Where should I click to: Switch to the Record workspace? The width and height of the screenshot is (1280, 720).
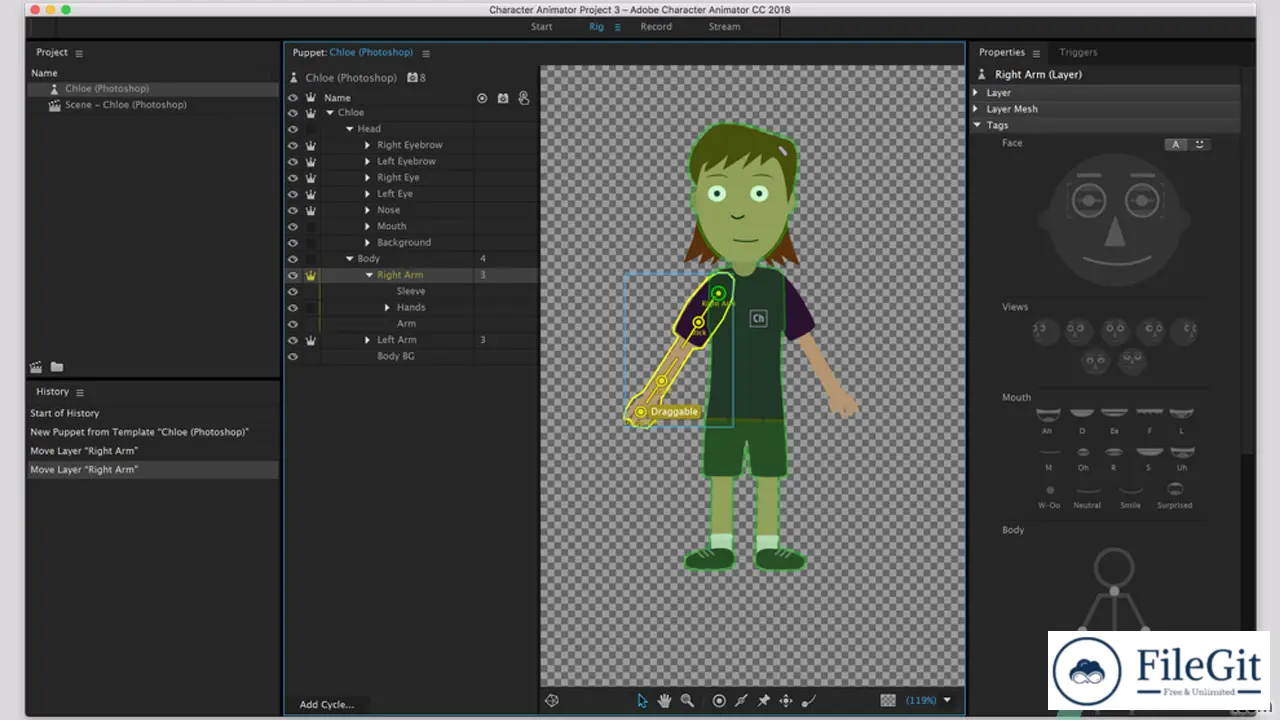tap(656, 27)
